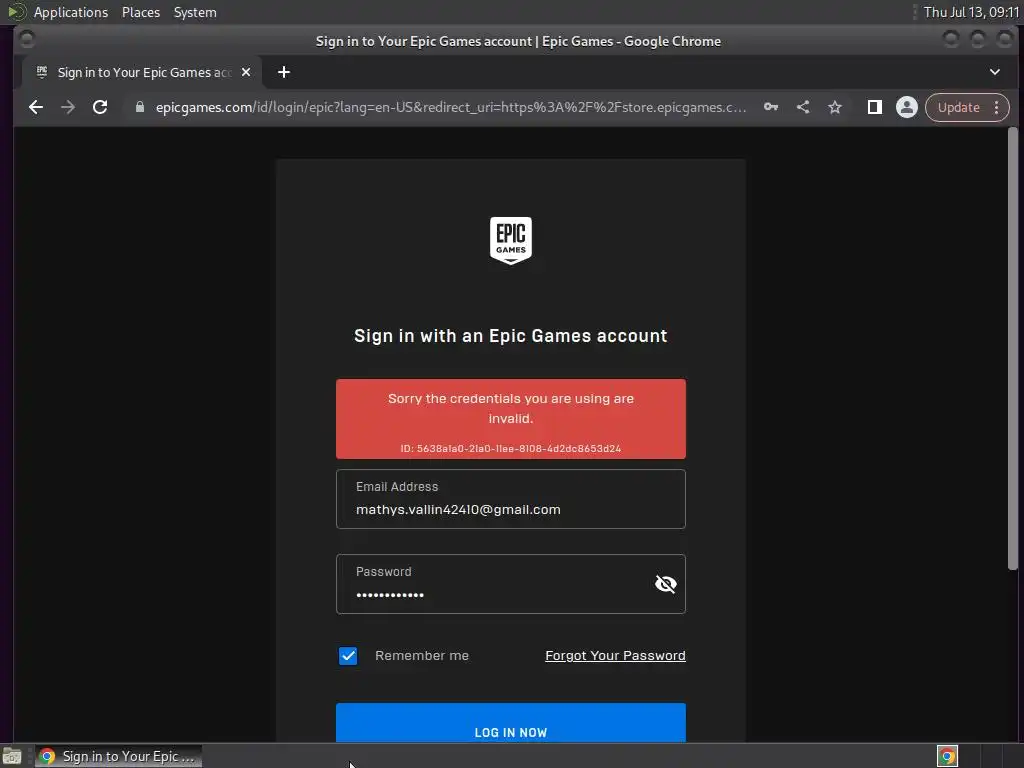Click the LOG IN NOW button
The image size is (1024, 768).
coord(511,723)
